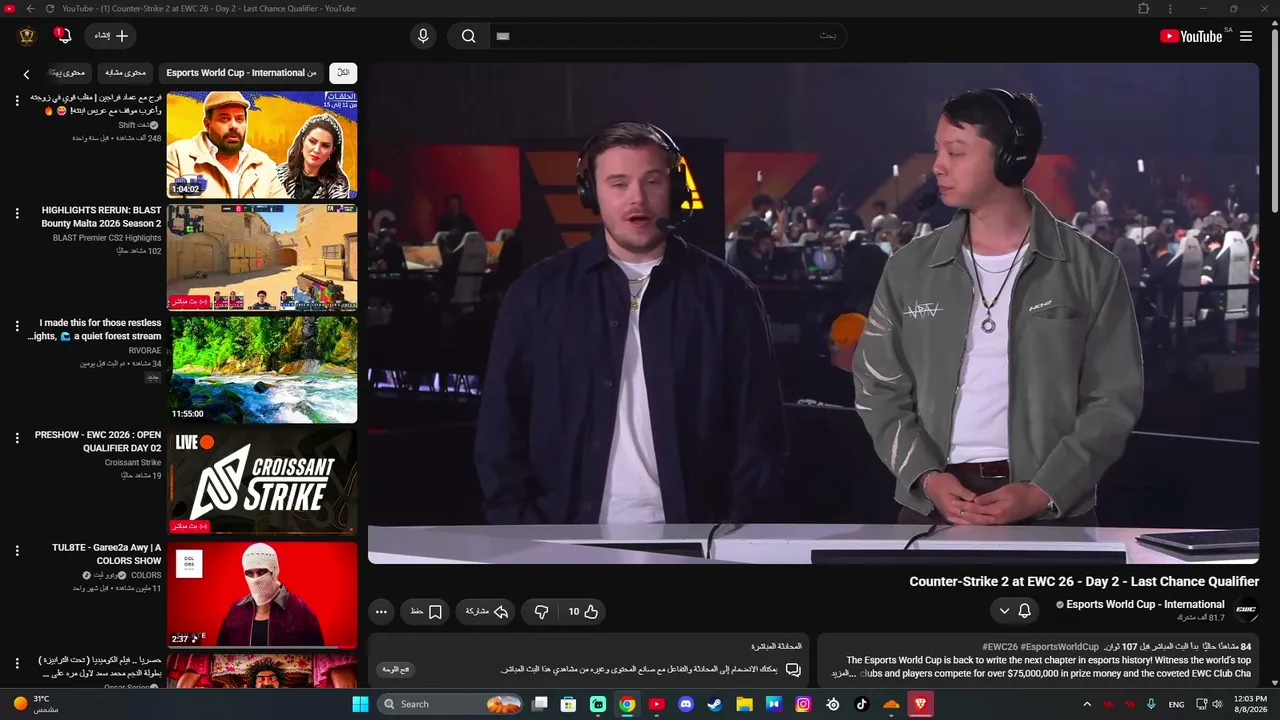Open options for quiet forest stream video
The width and height of the screenshot is (1280, 720).
[17, 326]
